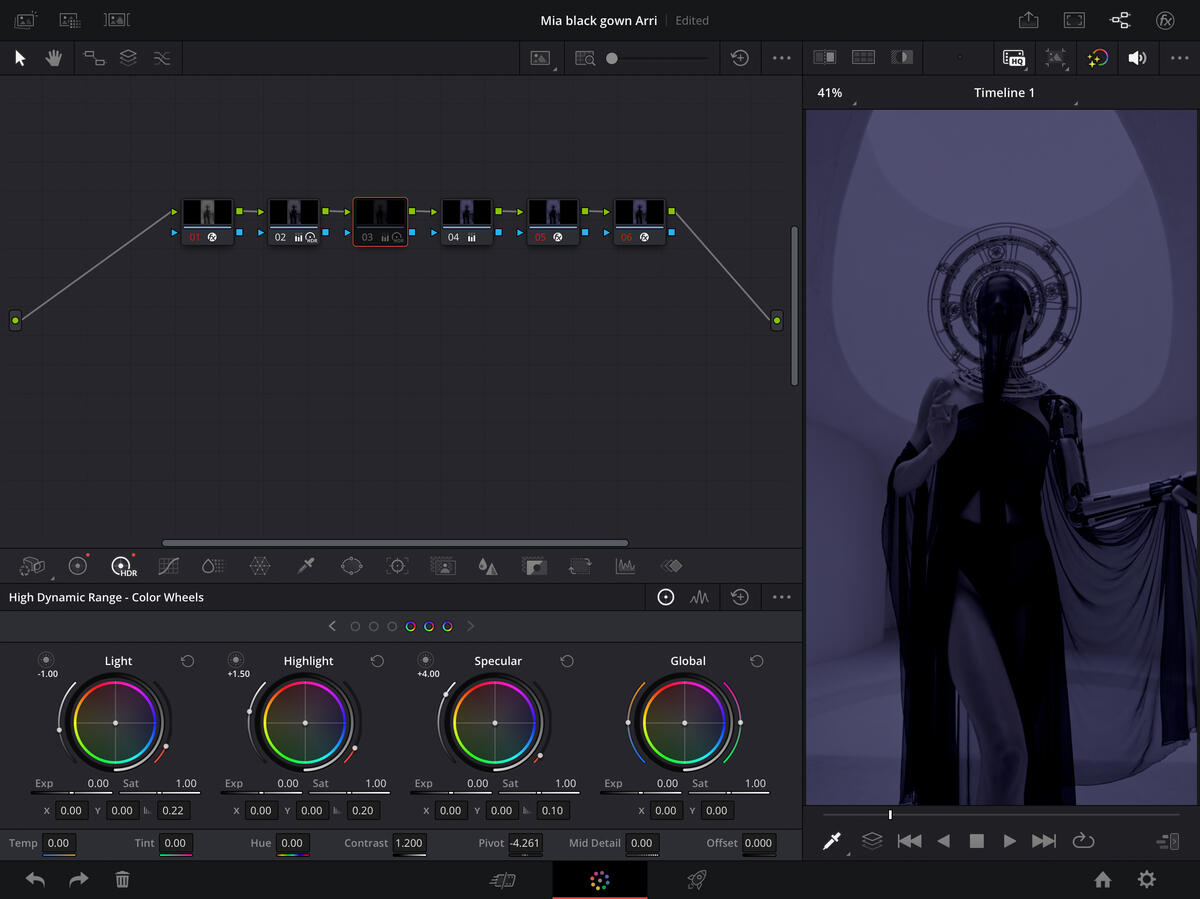The height and width of the screenshot is (899, 1200).
Task: Open the Curves palette
Action: (169, 566)
